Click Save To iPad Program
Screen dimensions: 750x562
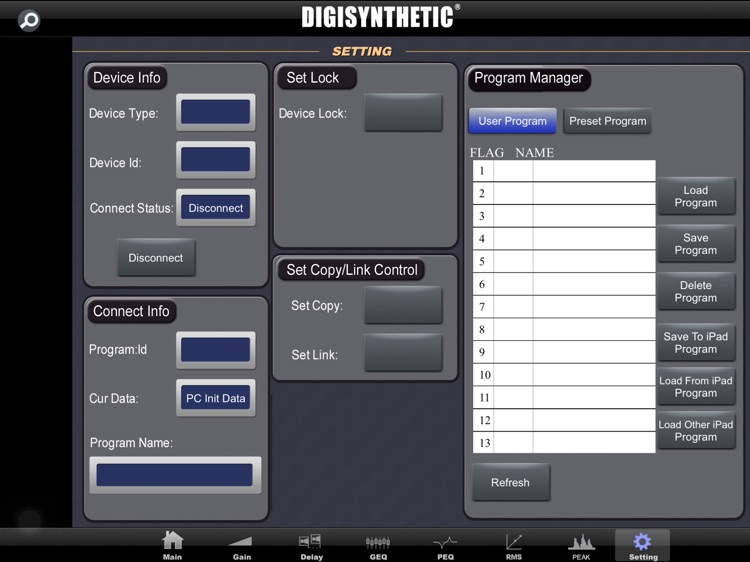[696, 342]
